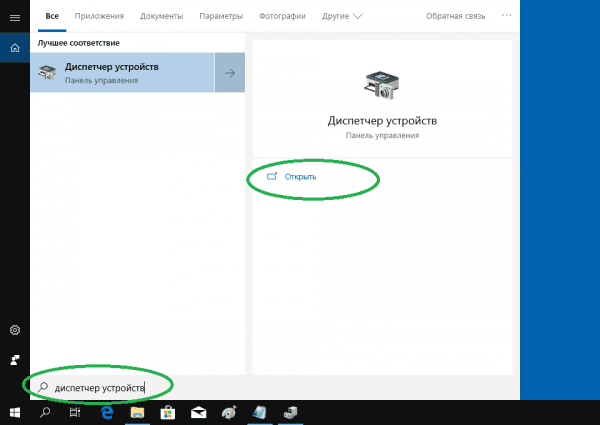Image resolution: width=600 pixels, height=425 pixels.
Task: Click Открыть to launch Device Manager
Action: 292,177
